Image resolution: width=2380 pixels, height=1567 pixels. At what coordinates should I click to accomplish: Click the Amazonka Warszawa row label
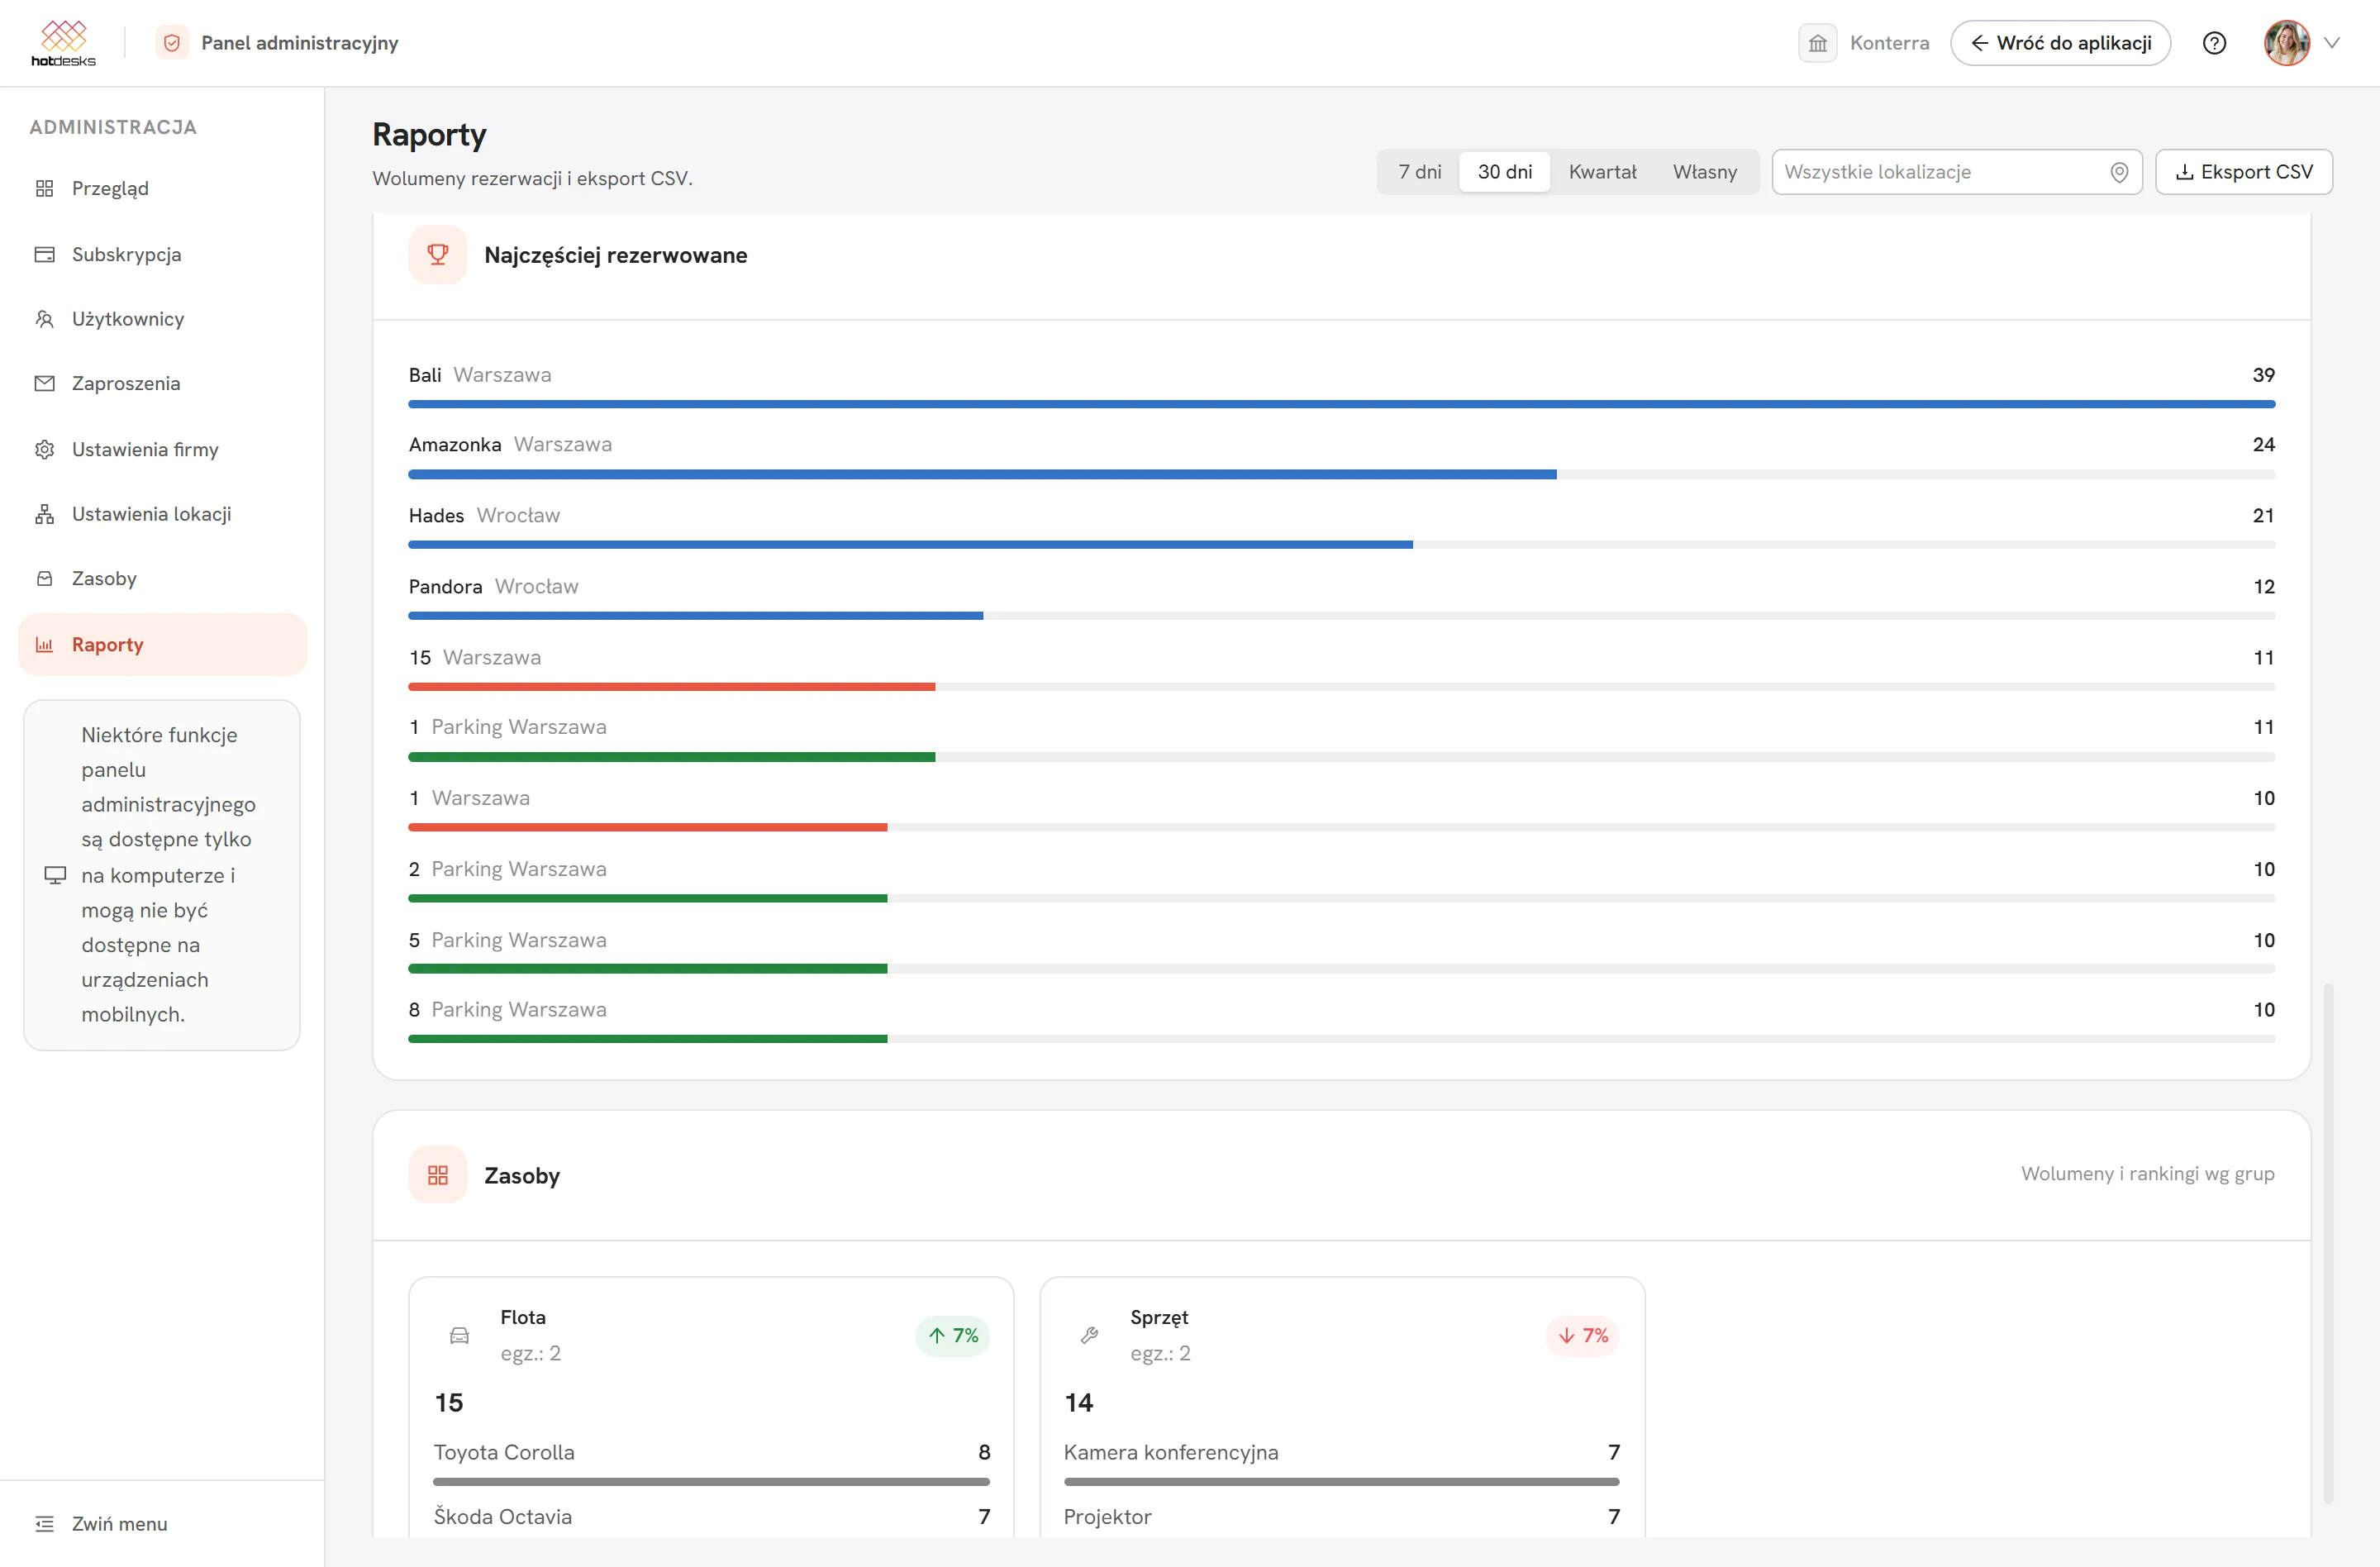510,444
